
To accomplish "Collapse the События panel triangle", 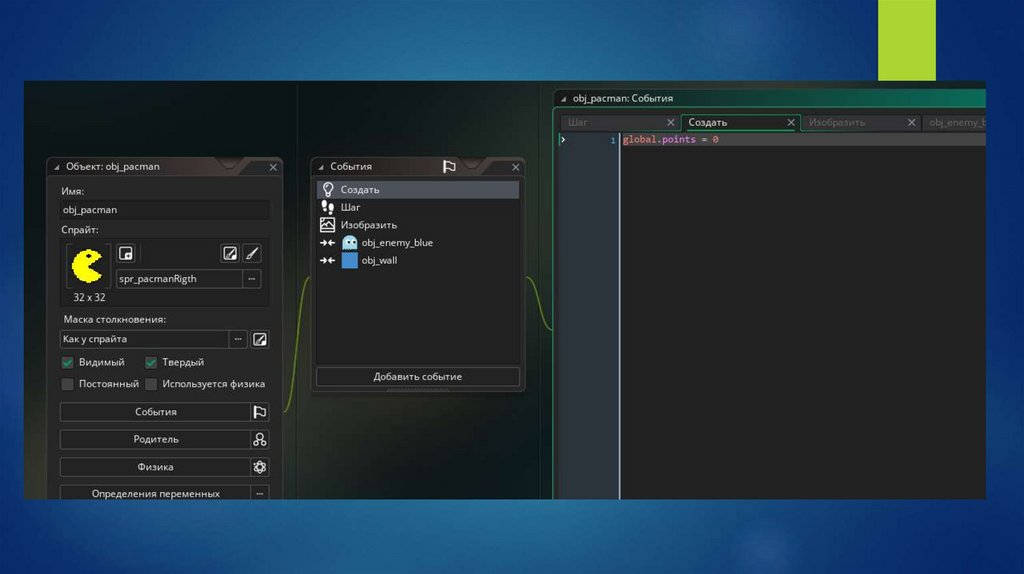I will [321, 167].
